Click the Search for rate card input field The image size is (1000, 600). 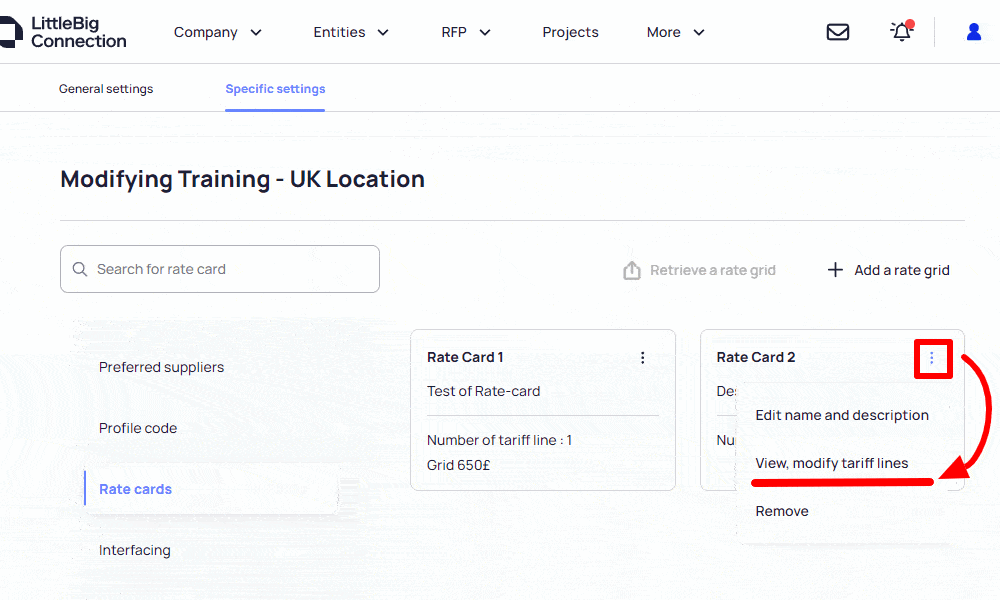(219, 268)
